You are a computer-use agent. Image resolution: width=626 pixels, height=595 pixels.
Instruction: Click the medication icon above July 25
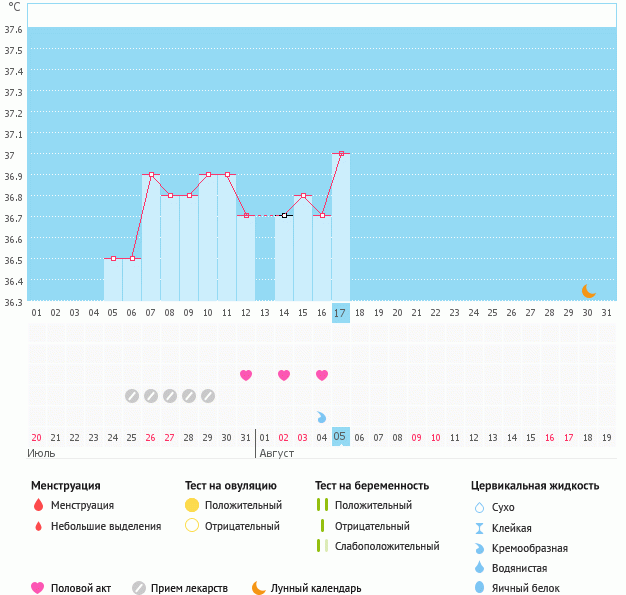coord(132,396)
